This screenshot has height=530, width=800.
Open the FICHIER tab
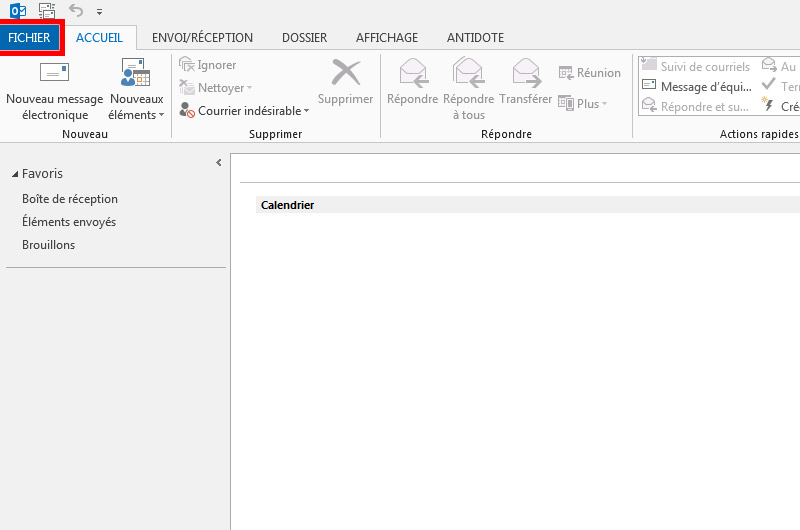(x=29, y=38)
